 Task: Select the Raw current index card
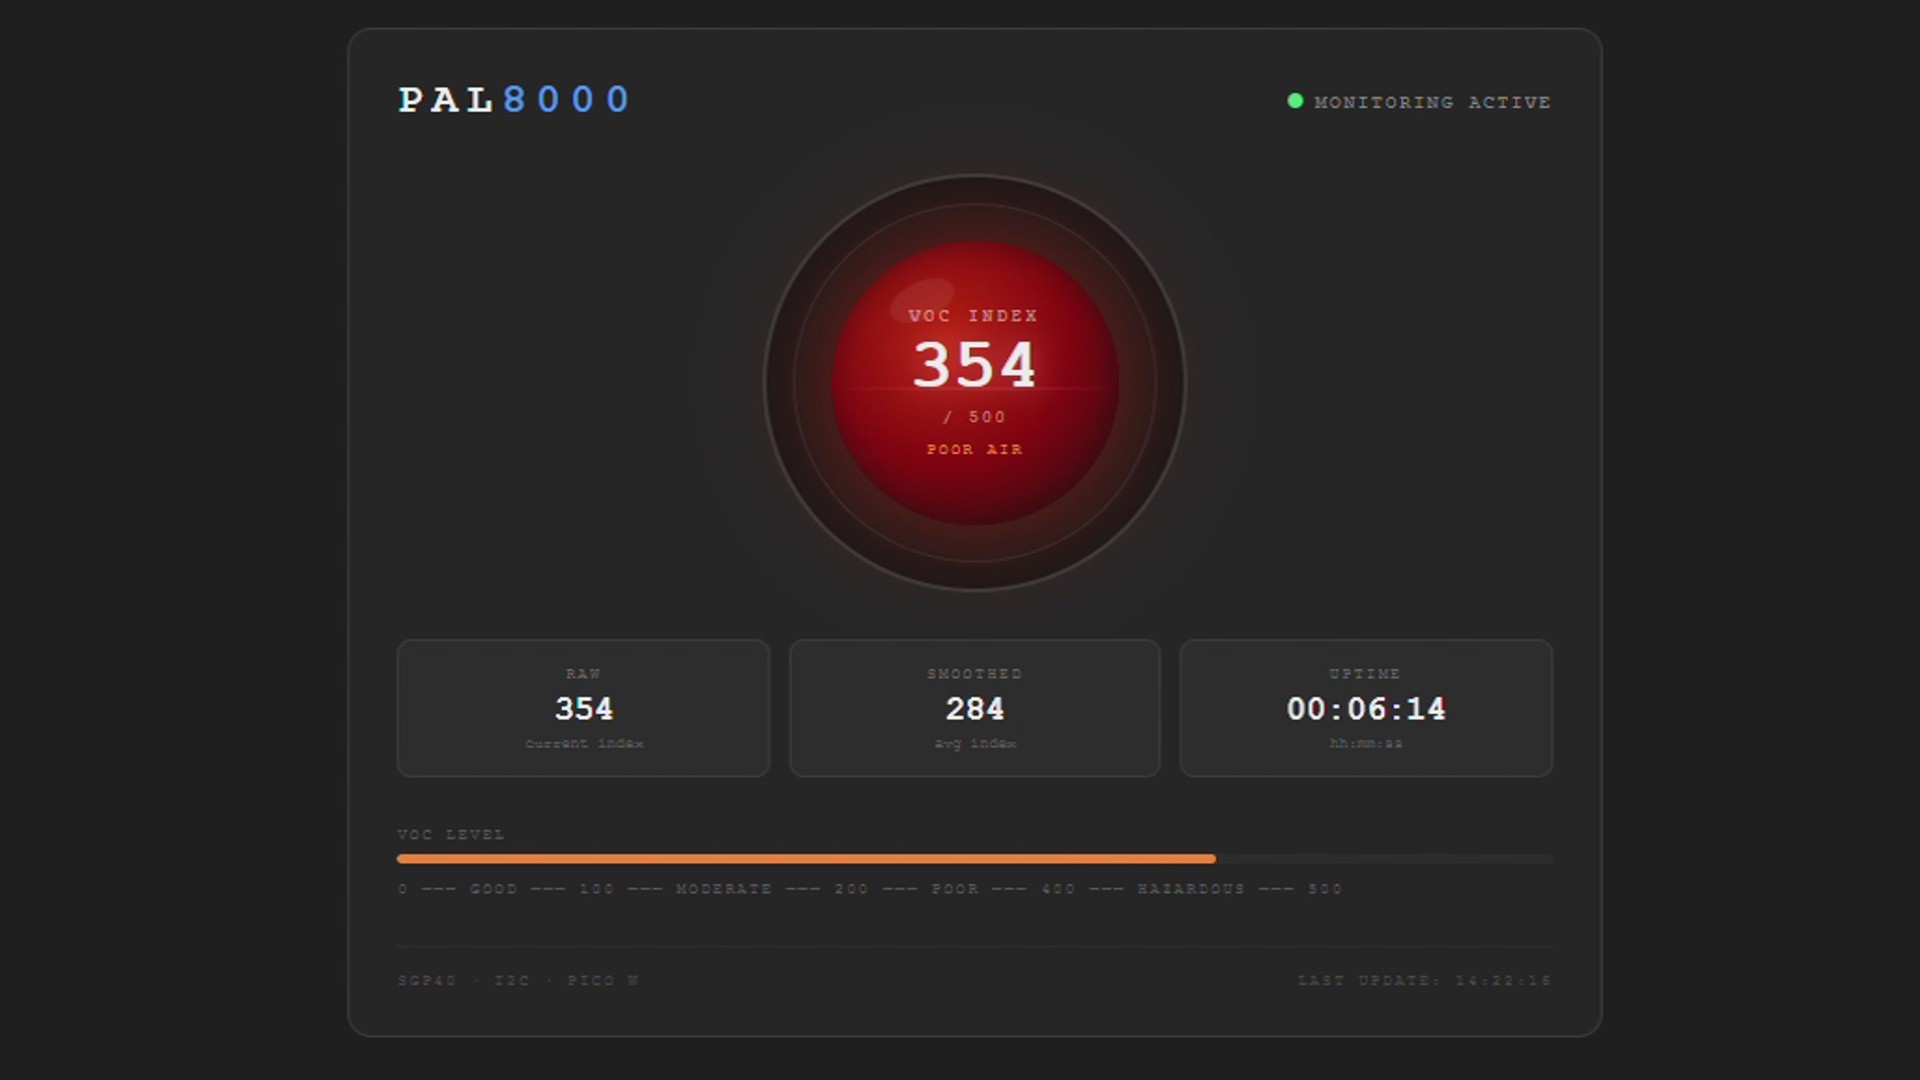coord(583,708)
